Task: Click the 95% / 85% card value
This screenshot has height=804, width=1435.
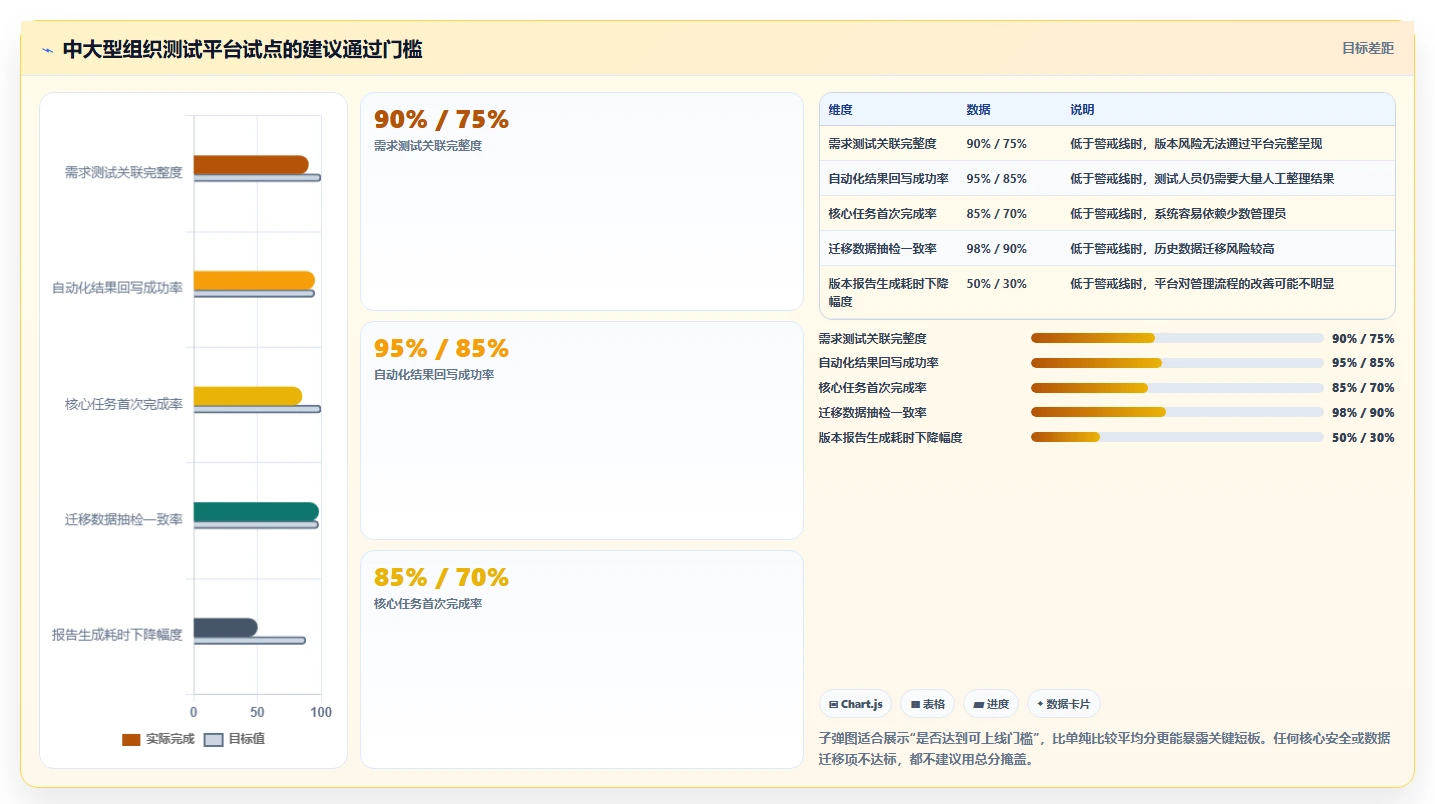Action: click(441, 348)
